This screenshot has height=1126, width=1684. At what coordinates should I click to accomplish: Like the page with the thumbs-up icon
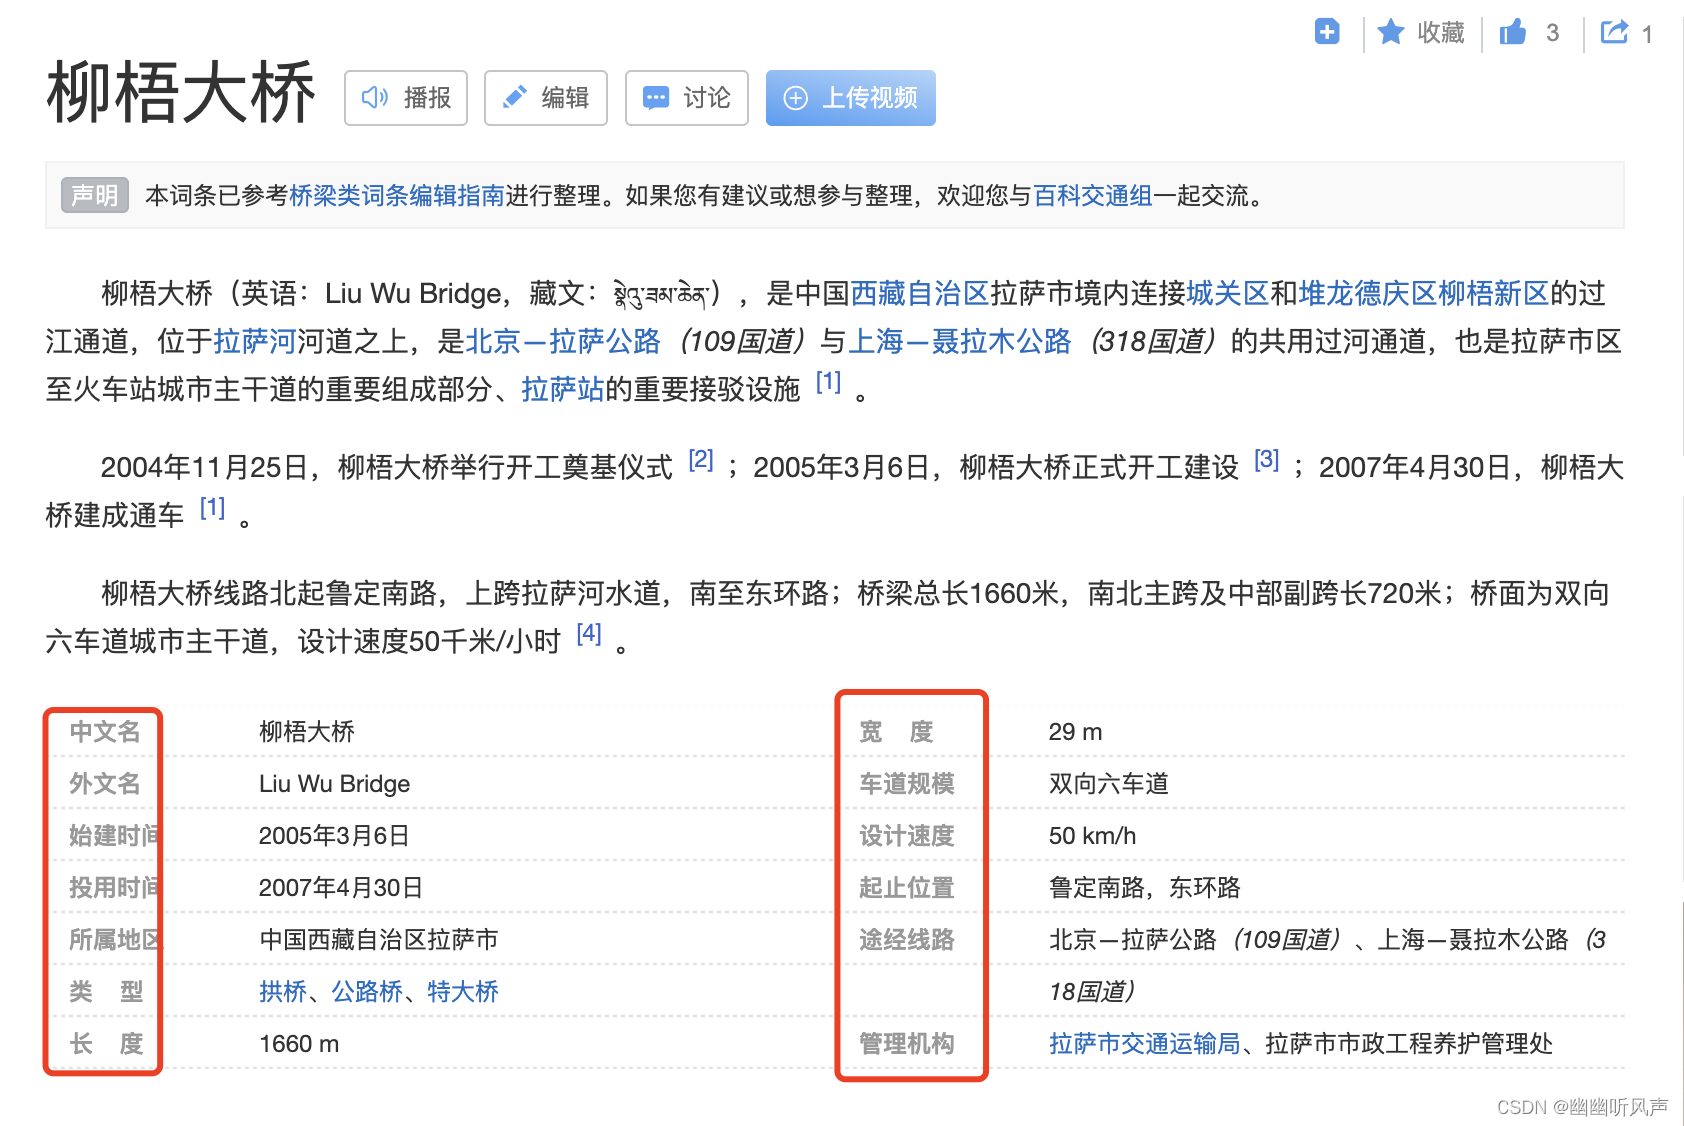[x=1513, y=32]
